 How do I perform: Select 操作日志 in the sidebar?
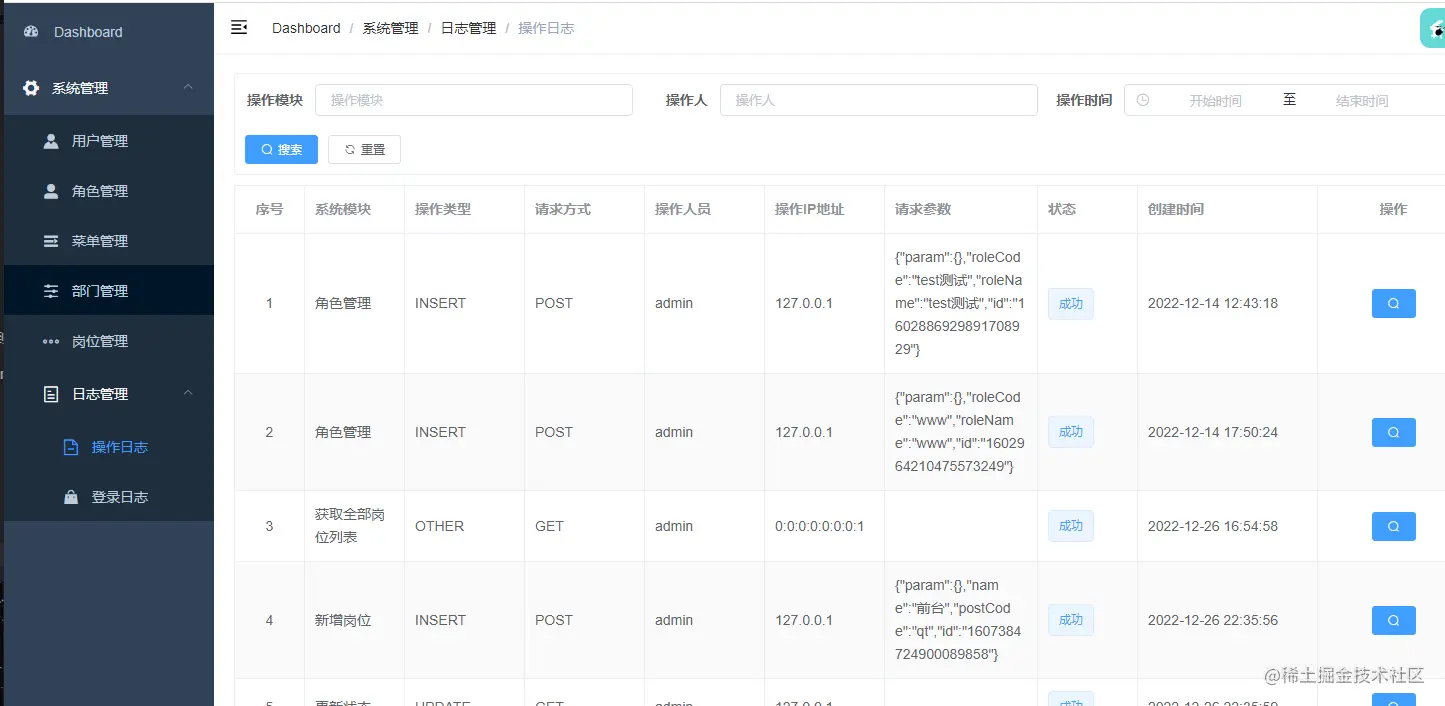[109, 447]
